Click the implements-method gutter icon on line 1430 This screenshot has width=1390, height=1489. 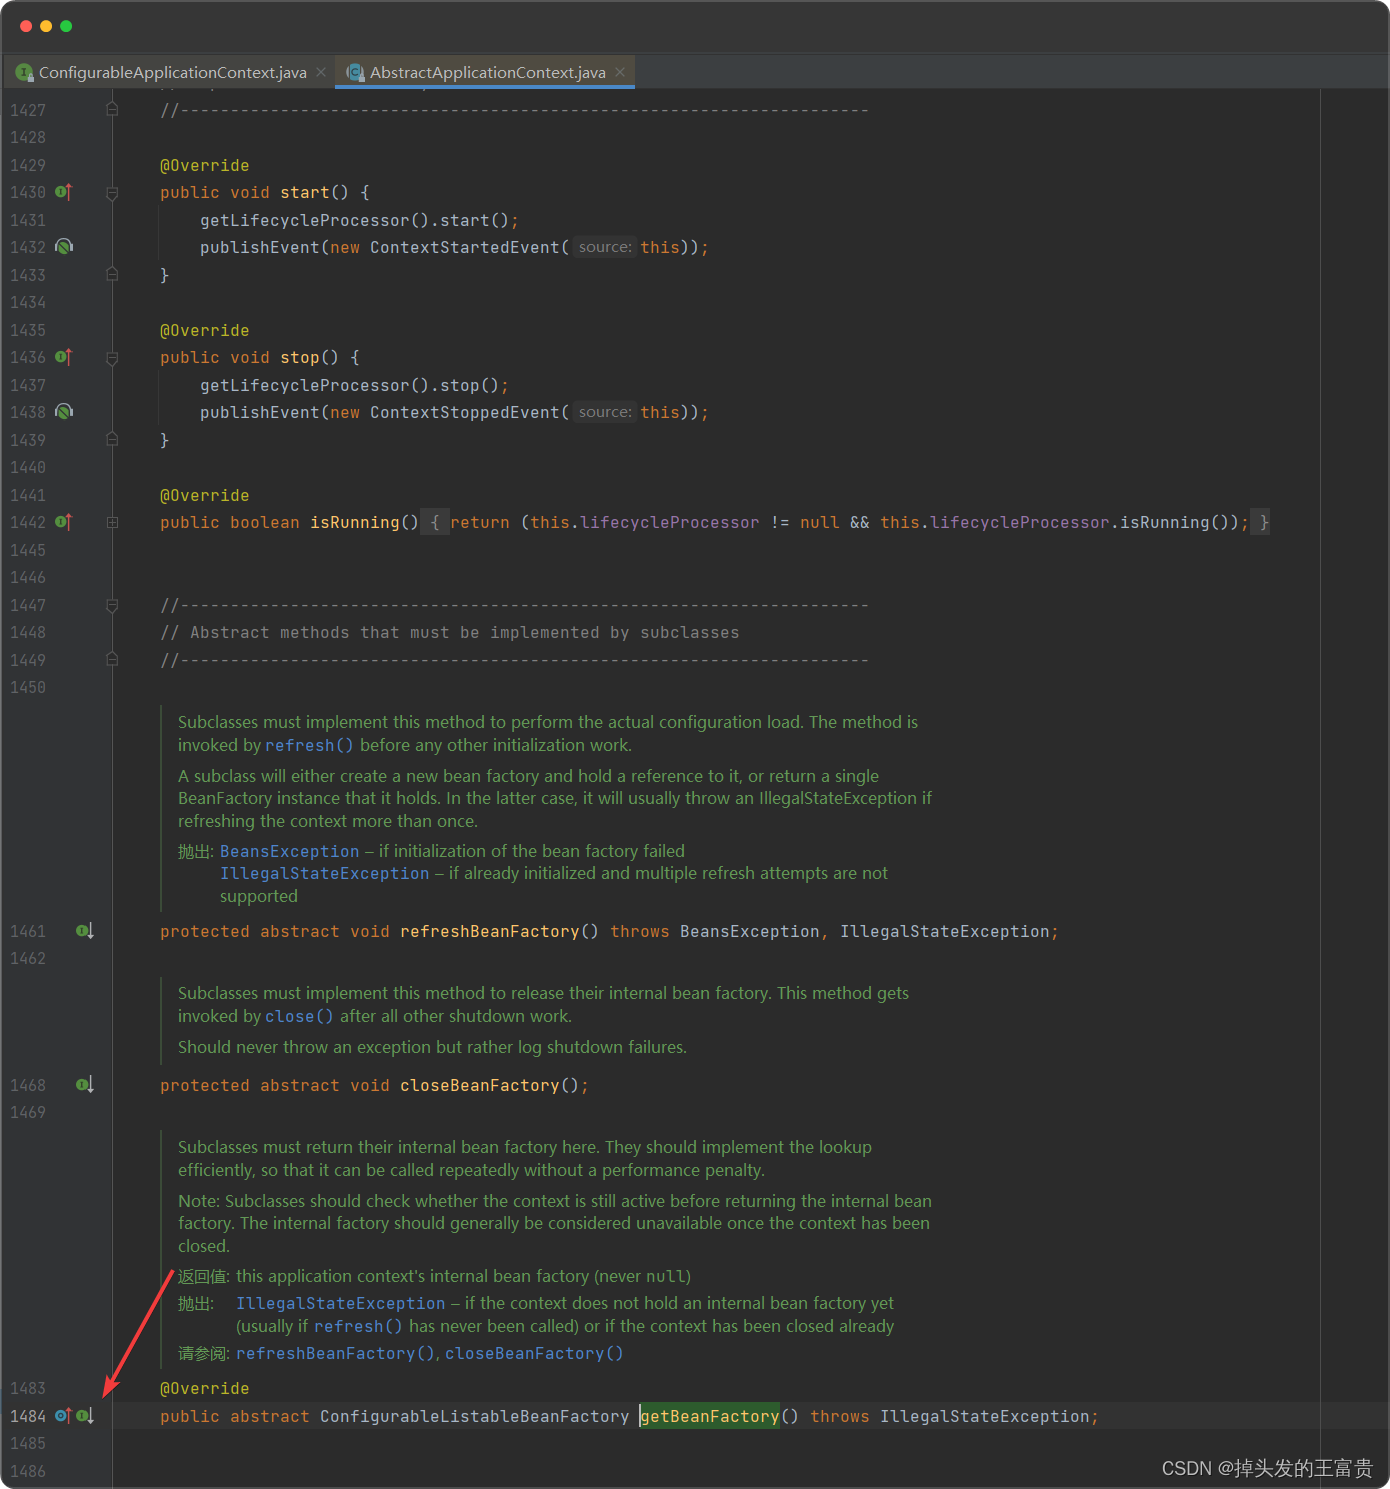[64, 192]
